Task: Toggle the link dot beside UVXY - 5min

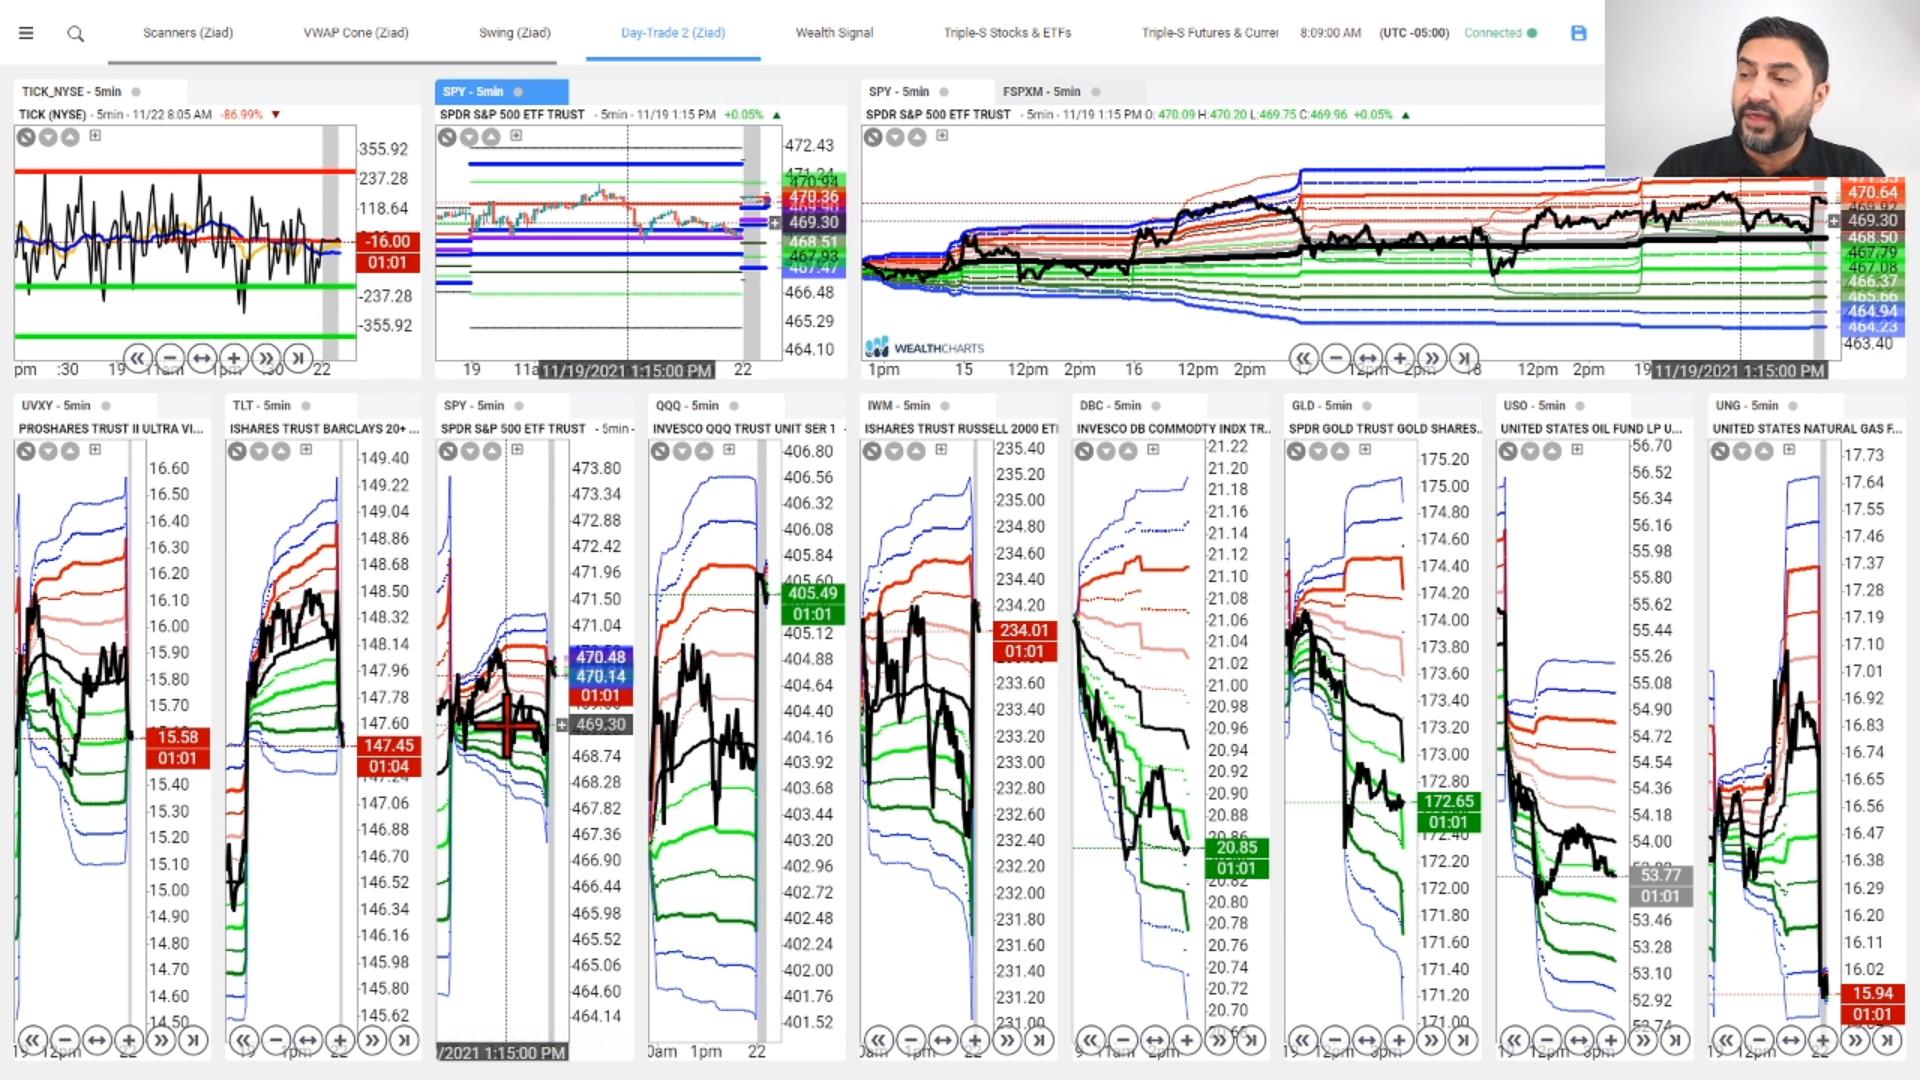Action: pyautogui.click(x=106, y=406)
